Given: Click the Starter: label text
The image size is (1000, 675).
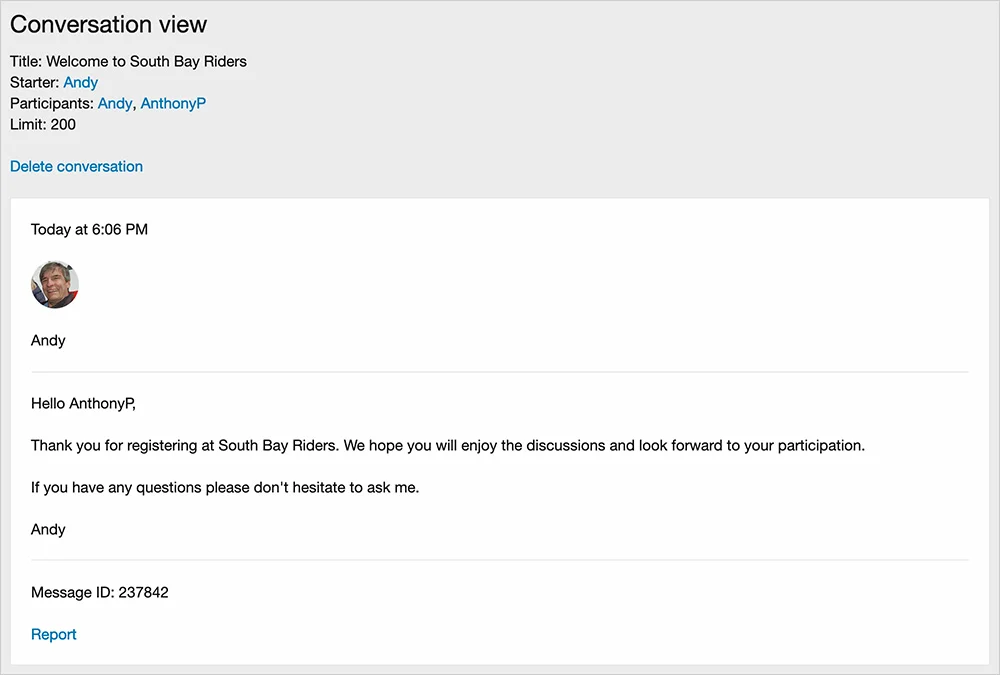Looking at the screenshot, I should click(x=35, y=83).
